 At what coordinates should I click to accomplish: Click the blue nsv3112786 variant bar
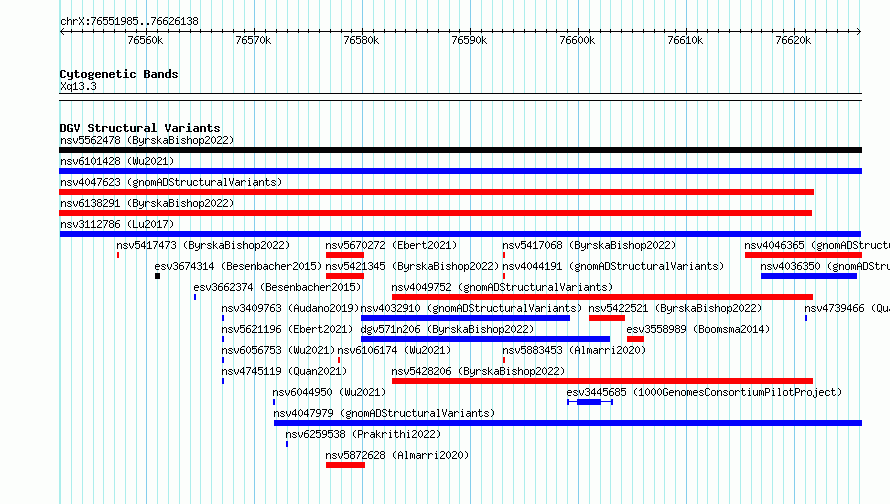[460, 234]
